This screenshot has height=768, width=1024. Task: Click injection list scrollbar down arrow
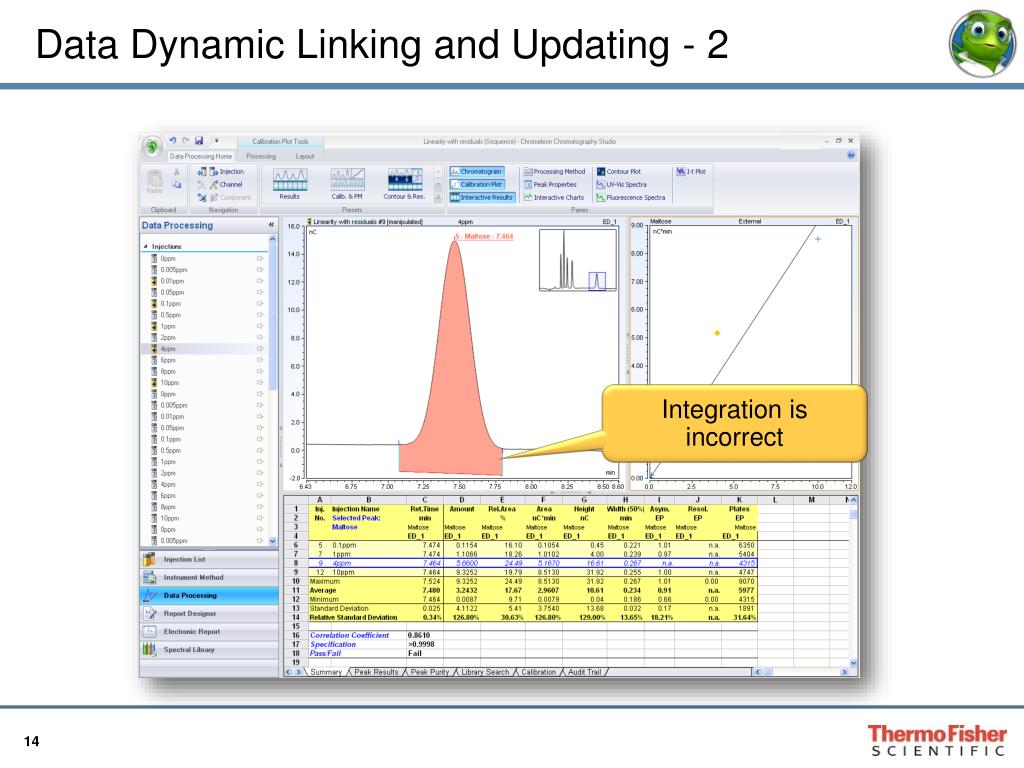click(x=273, y=541)
